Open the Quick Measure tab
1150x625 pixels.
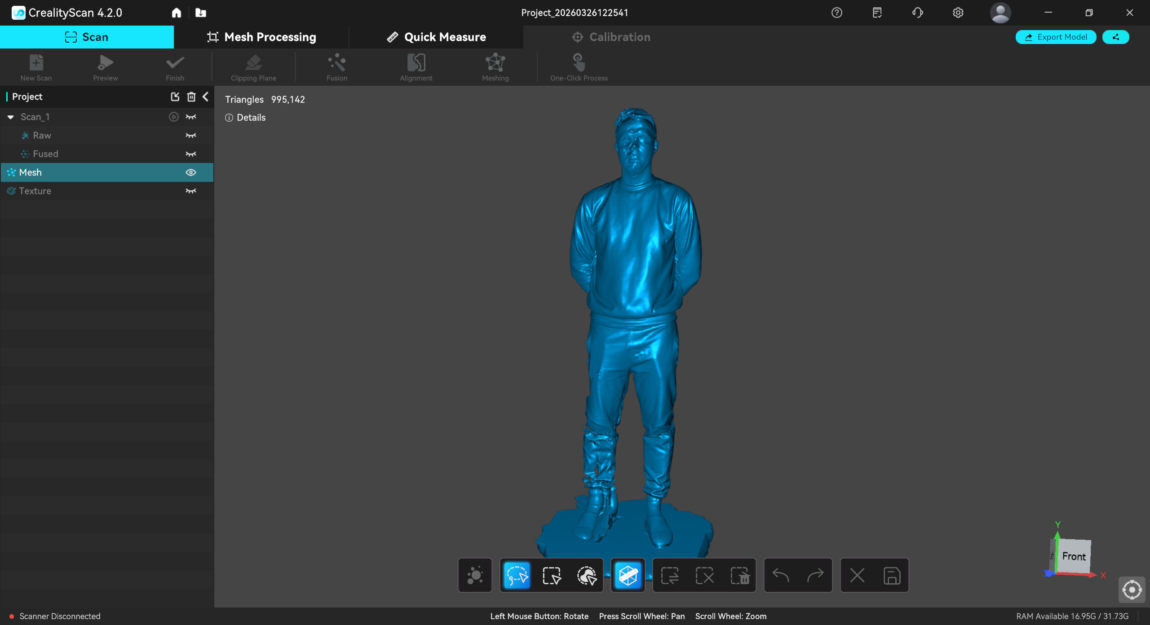click(436, 37)
